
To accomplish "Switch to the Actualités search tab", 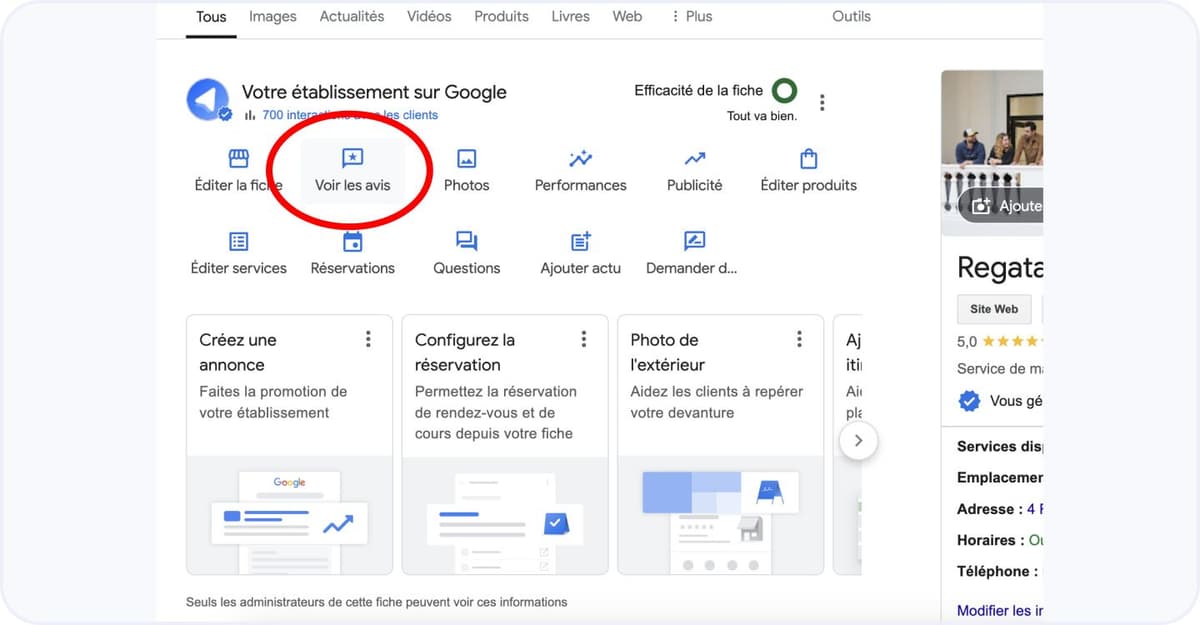I will click(351, 16).
